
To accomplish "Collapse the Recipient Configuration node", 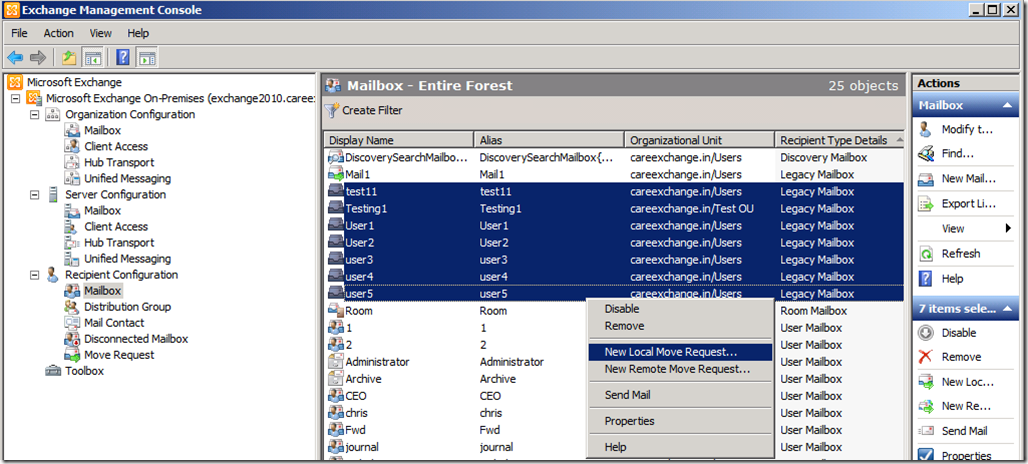I will pos(34,275).
